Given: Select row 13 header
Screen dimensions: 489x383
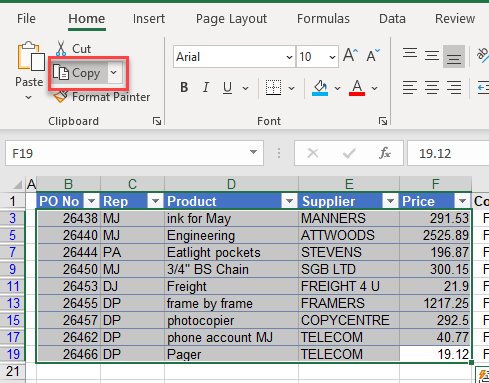Looking at the screenshot, I should (13, 303).
